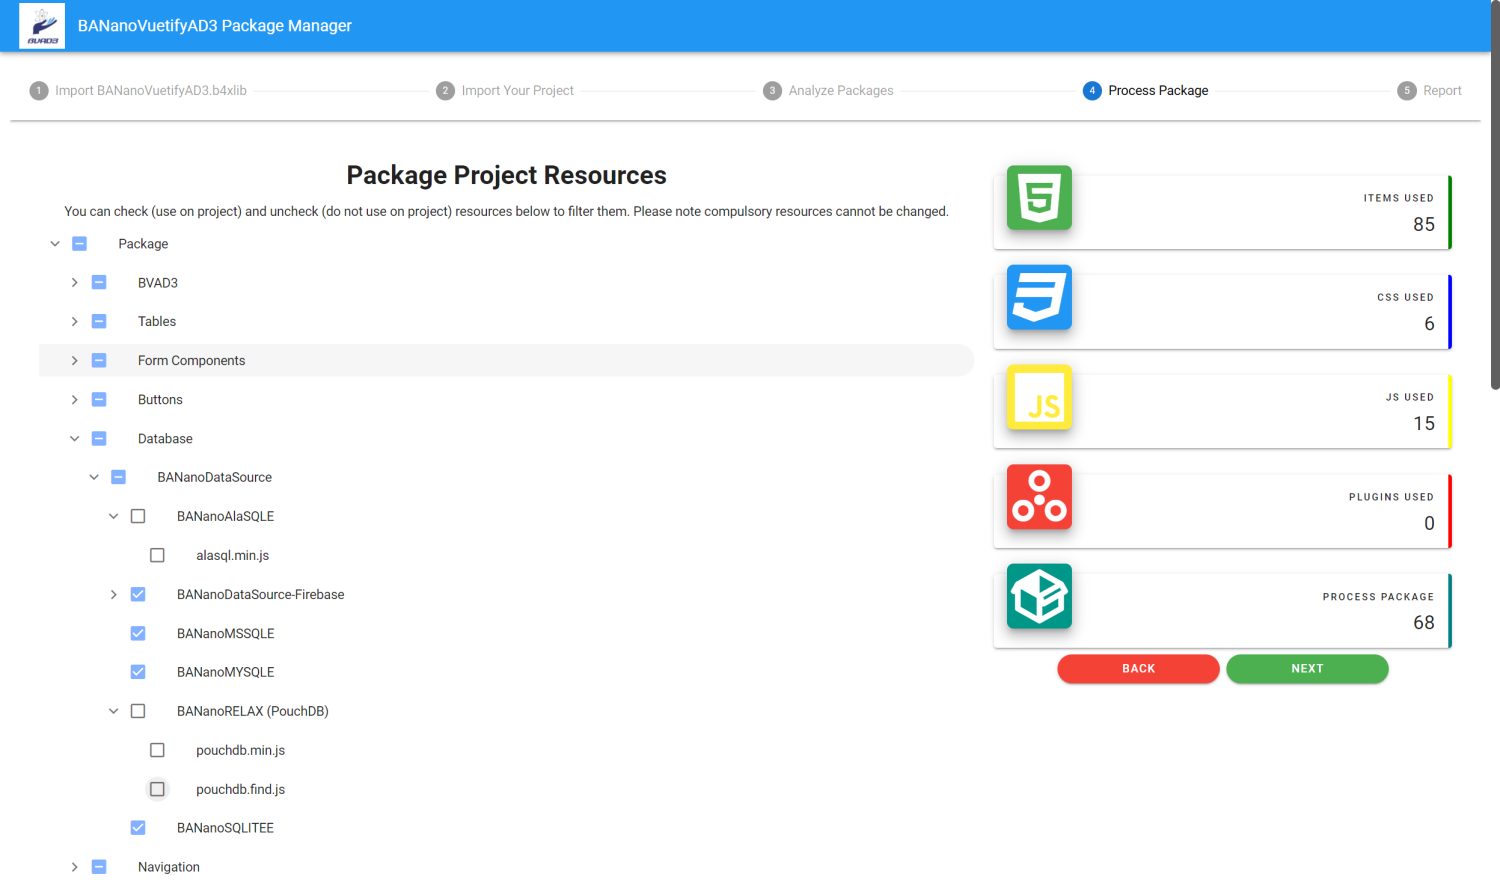Collapse the BANanoAlaSQLE node

point(113,517)
